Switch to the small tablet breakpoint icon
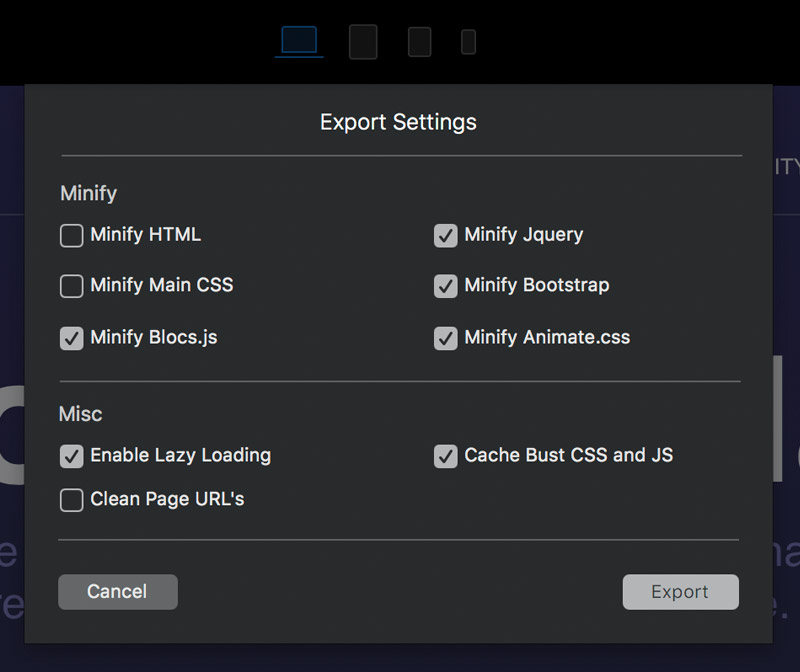Viewport: 800px width, 672px height. click(419, 42)
